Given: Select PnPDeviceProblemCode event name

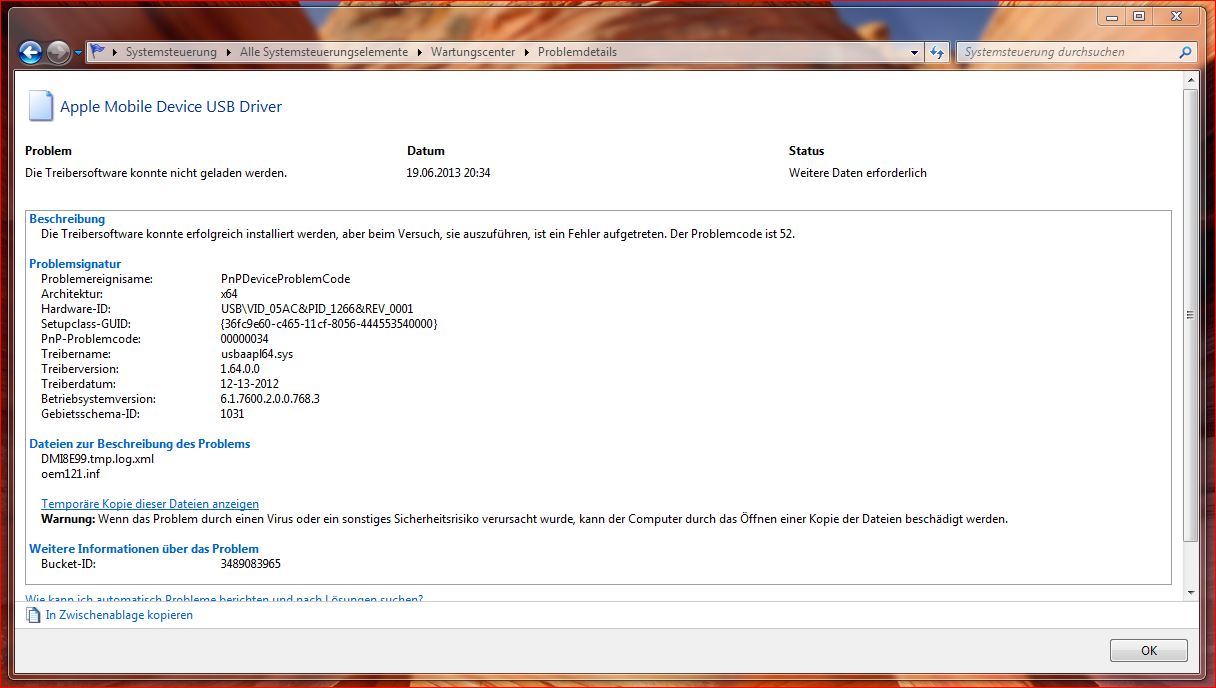Looking at the screenshot, I should point(285,279).
